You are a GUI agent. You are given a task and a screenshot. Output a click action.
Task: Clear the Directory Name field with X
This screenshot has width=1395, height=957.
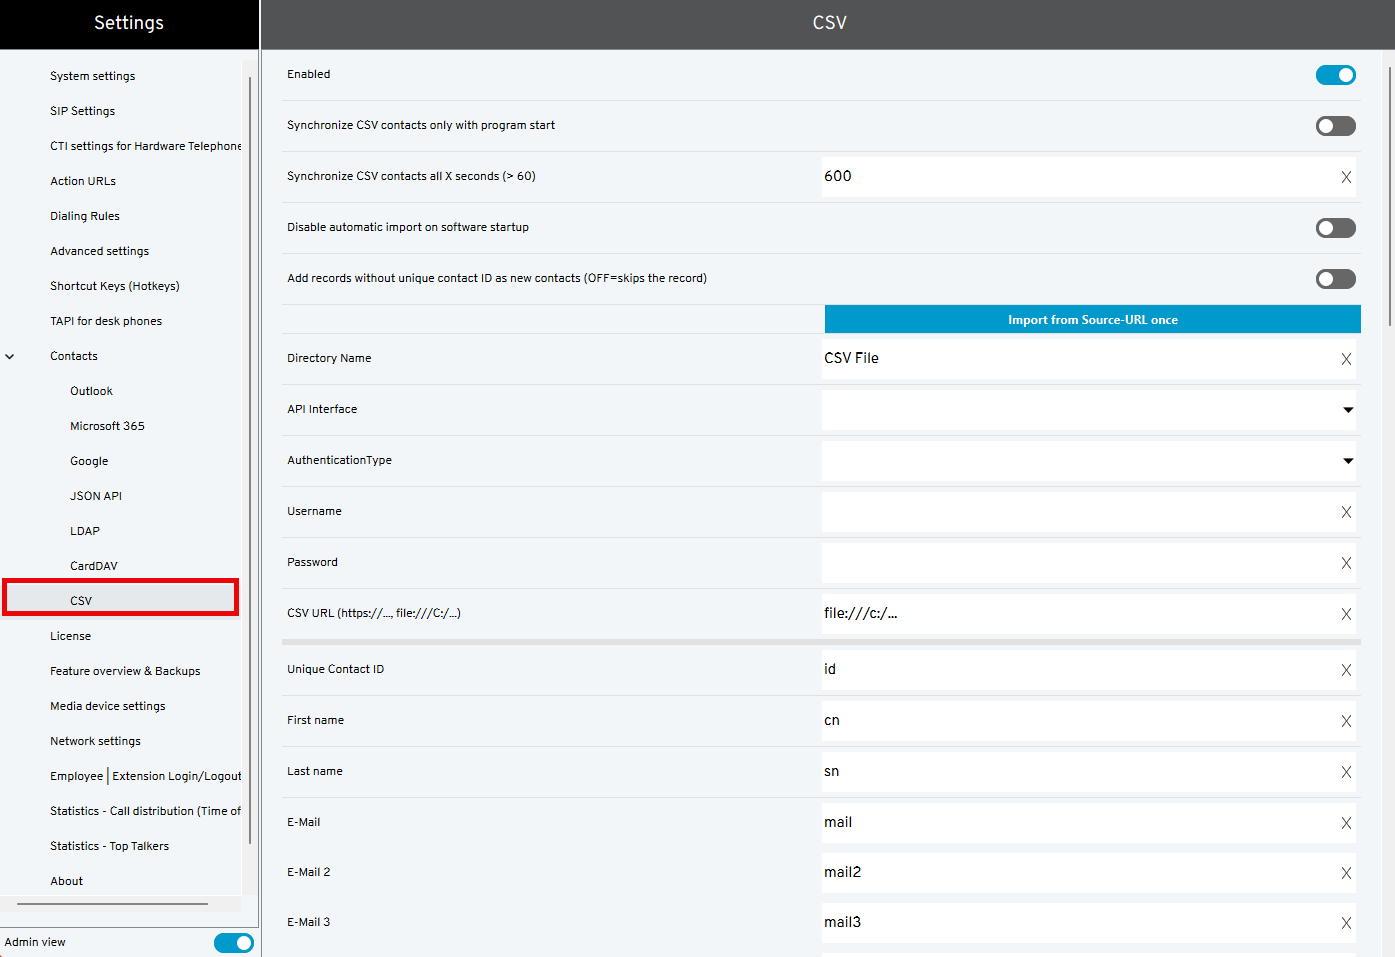coord(1346,359)
